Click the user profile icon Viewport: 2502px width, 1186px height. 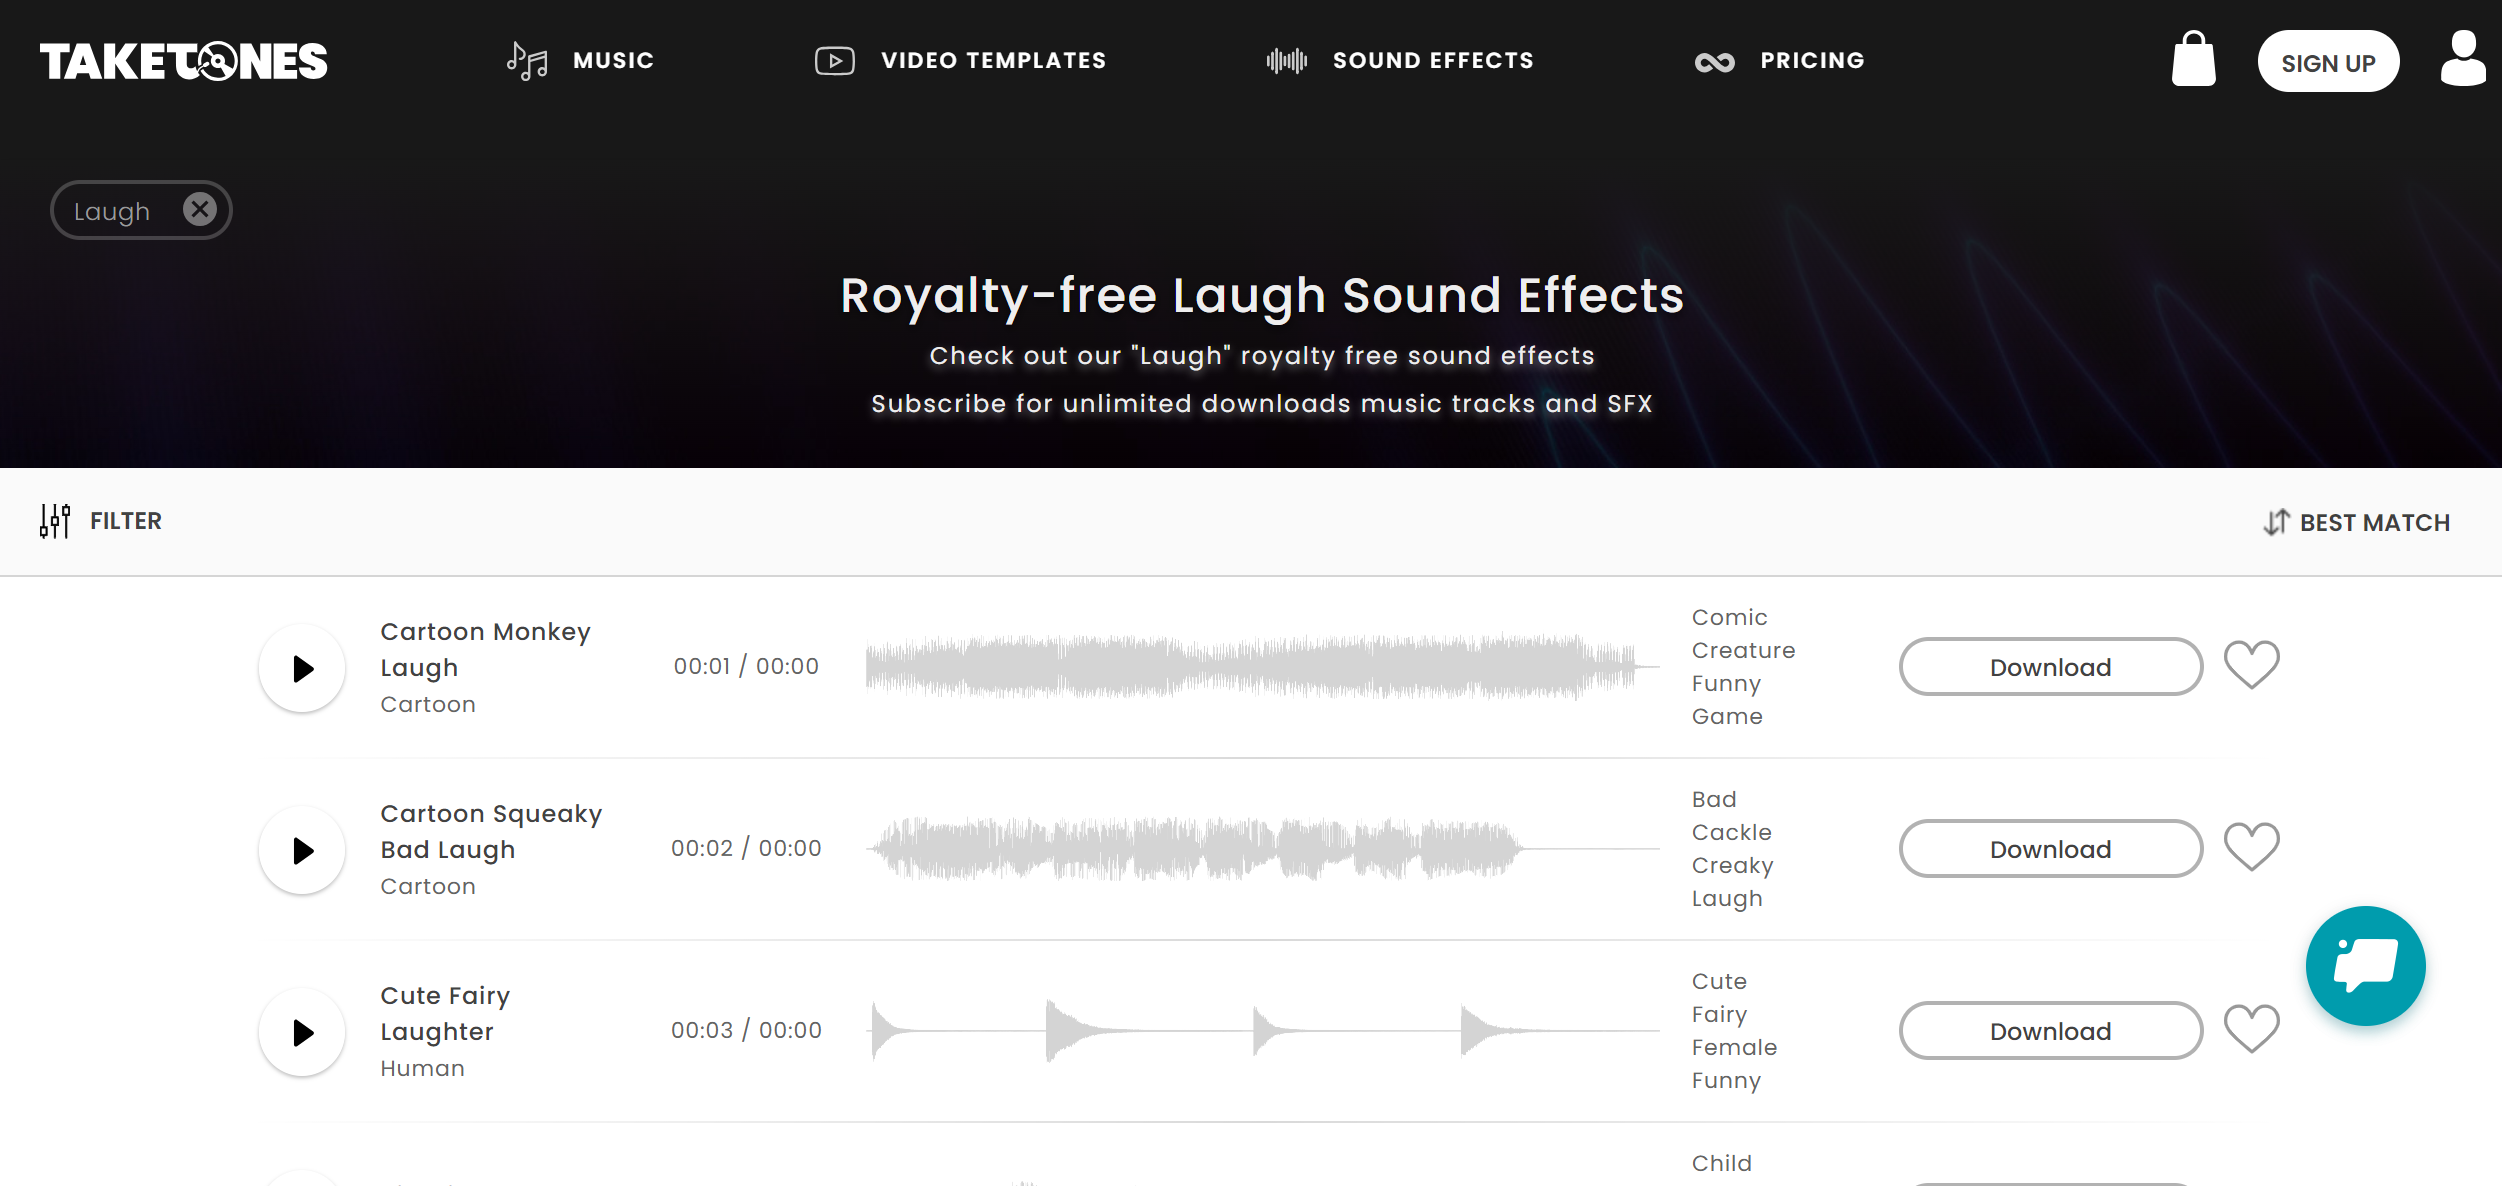2462,60
